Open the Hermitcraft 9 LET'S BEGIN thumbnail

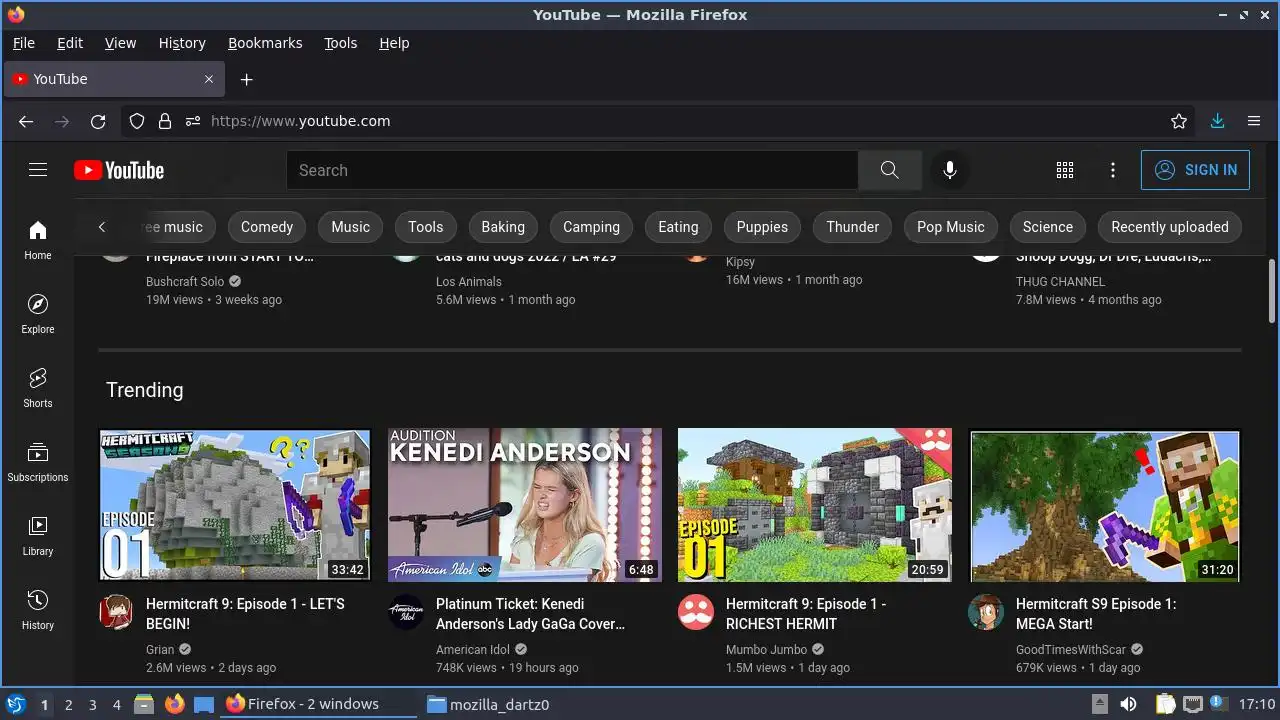pyautogui.click(x=235, y=505)
